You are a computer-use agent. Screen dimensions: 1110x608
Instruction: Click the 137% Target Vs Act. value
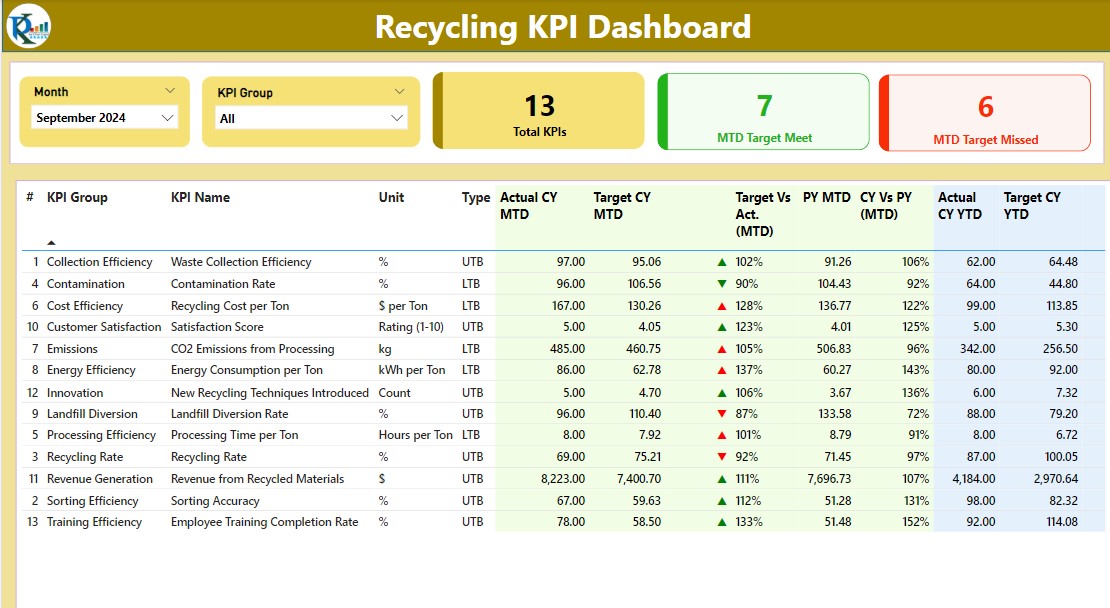tap(749, 370)
